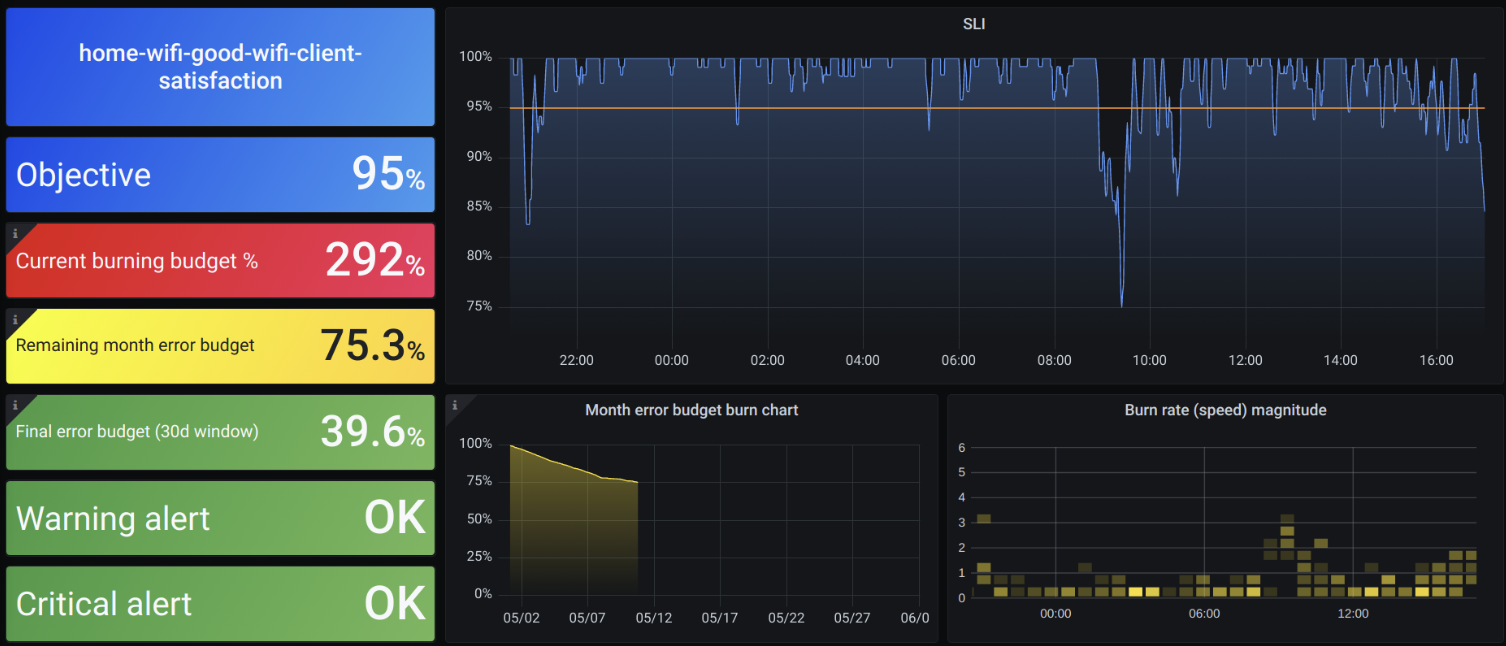The width and height of the screenshot is (1506, 646).
Task: Click the Critical alert OK panel
Action: 220,604
